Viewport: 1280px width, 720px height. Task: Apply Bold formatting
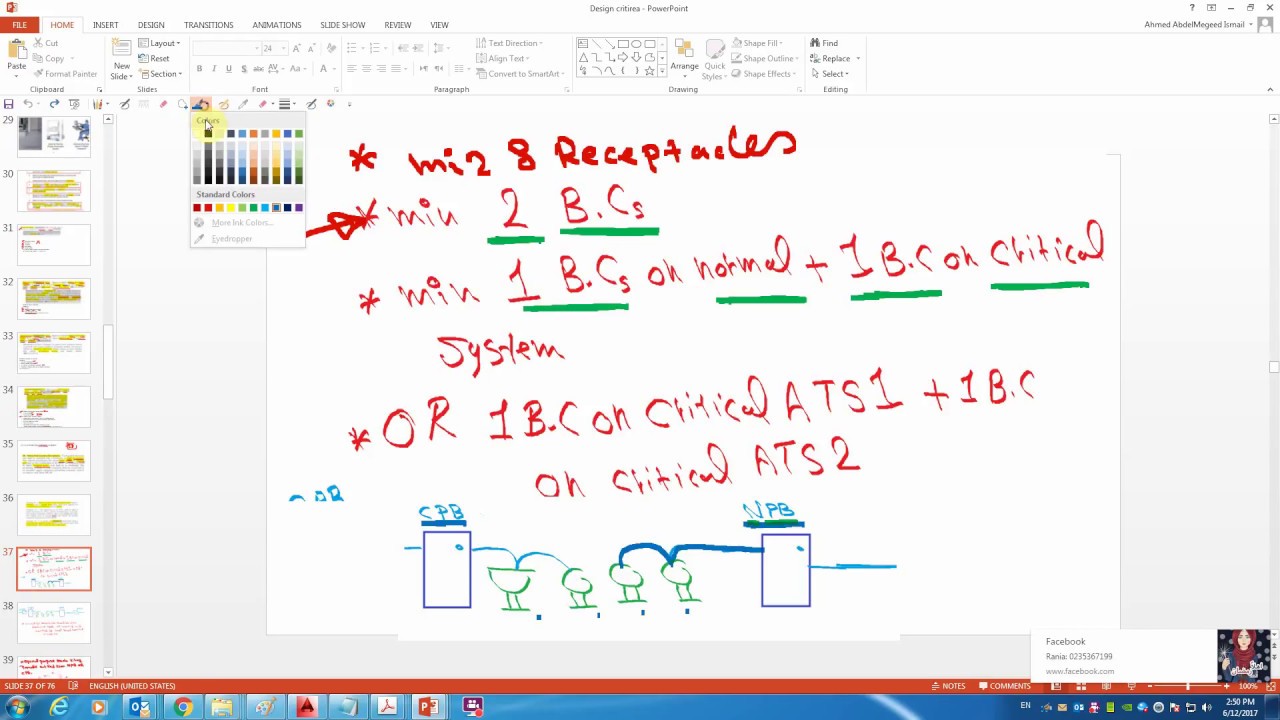199,69
